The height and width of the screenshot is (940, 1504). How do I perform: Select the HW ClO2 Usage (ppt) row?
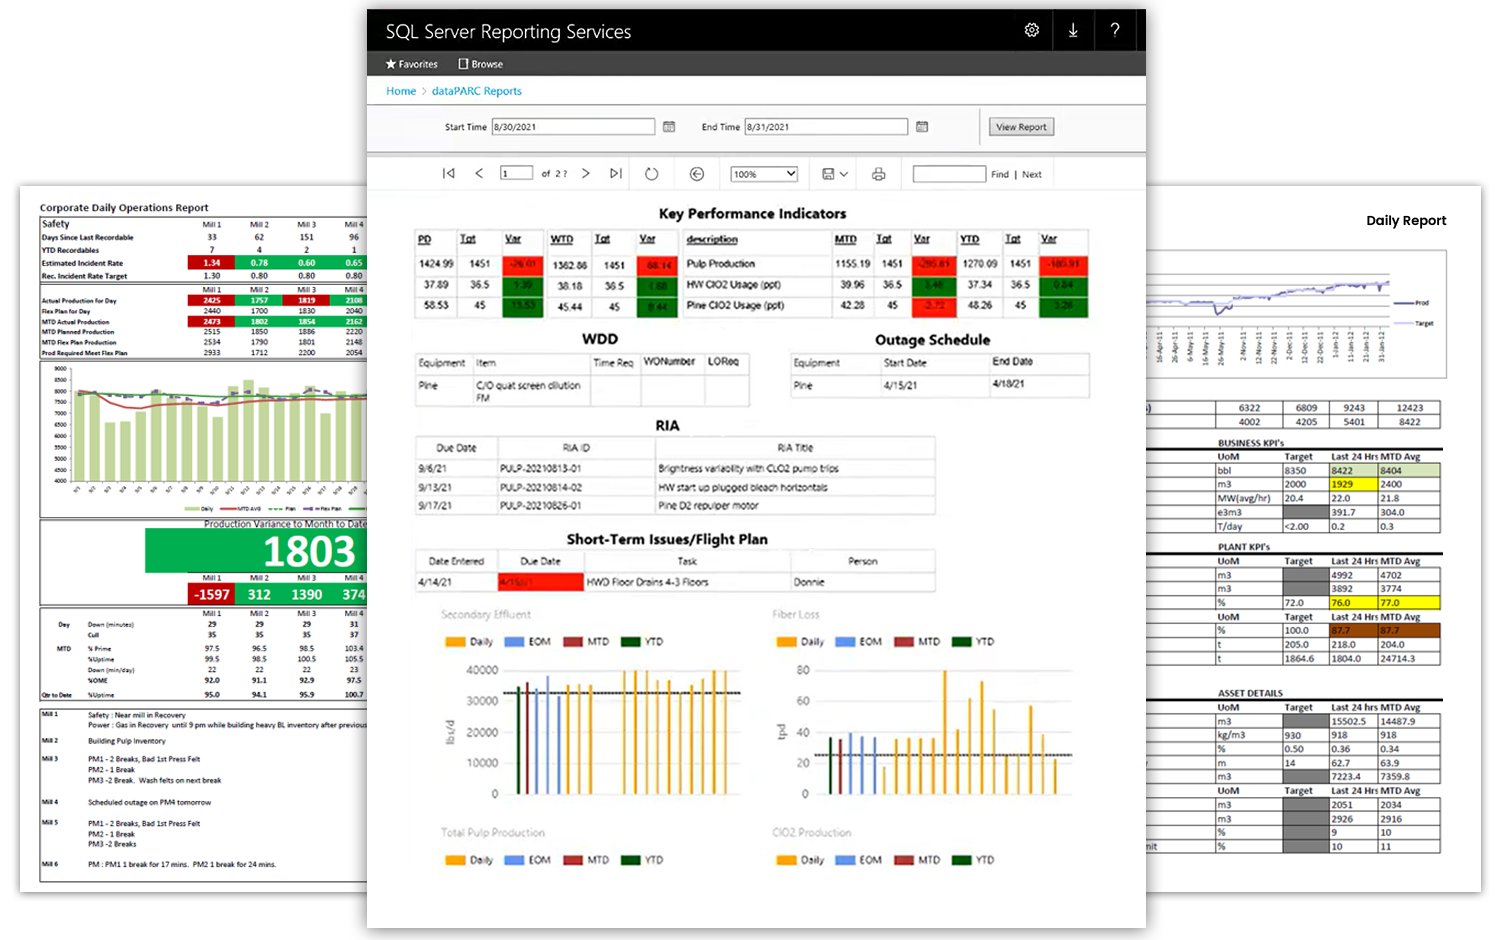(734, 285)
